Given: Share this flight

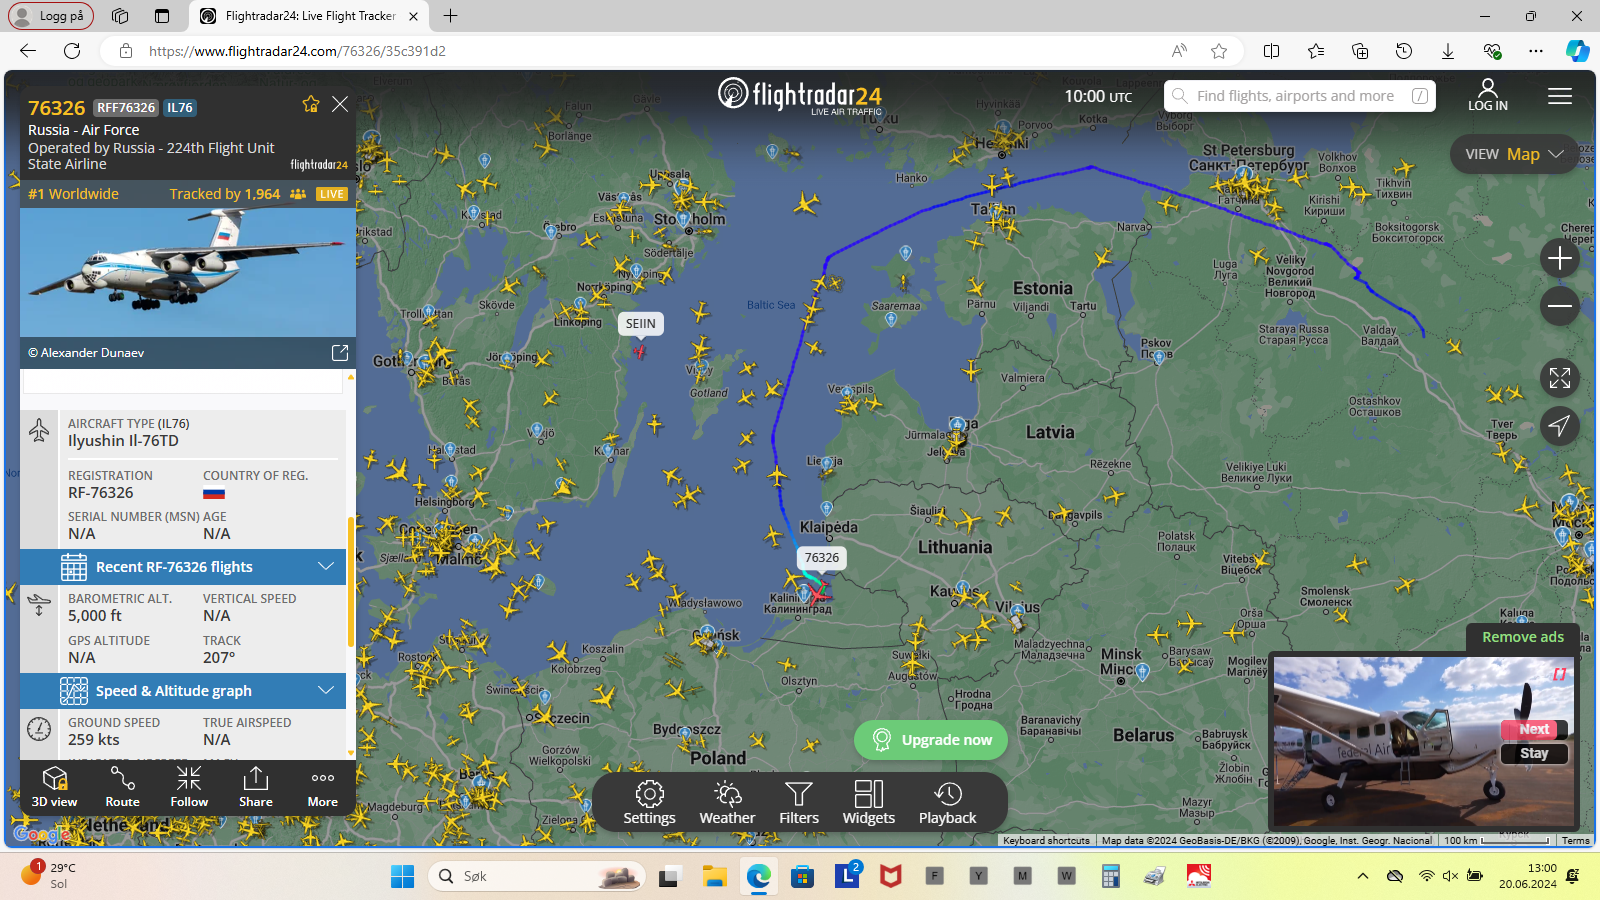Looking at the screenshot, I should click(x=256, y=787).
